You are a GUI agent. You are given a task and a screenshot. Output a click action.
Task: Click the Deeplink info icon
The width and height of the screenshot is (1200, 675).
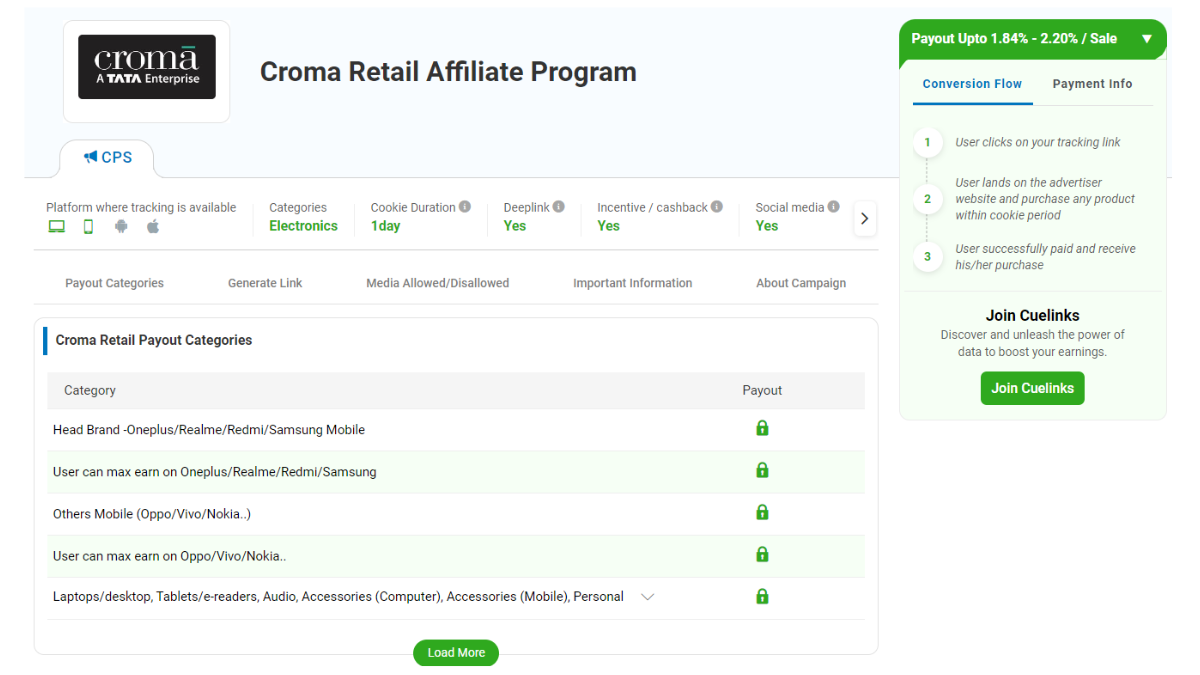pyautogui.click(x=557, y=205)
